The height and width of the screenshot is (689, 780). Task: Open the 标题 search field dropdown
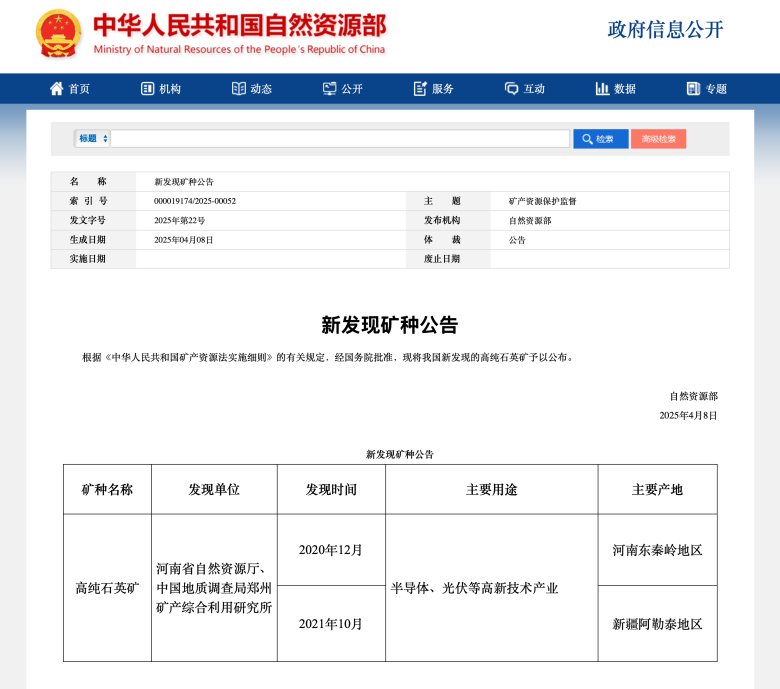tap(93, 139)
